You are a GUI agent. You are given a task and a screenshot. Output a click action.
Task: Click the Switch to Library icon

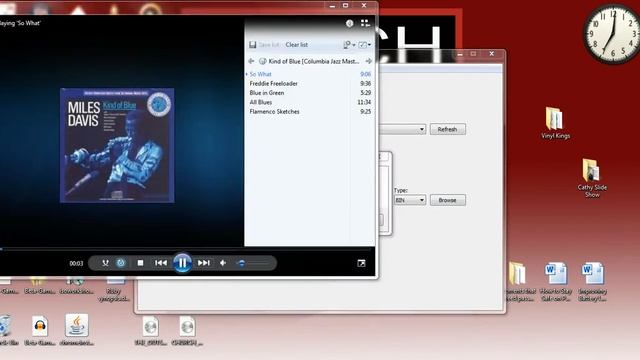click(365, 23)
